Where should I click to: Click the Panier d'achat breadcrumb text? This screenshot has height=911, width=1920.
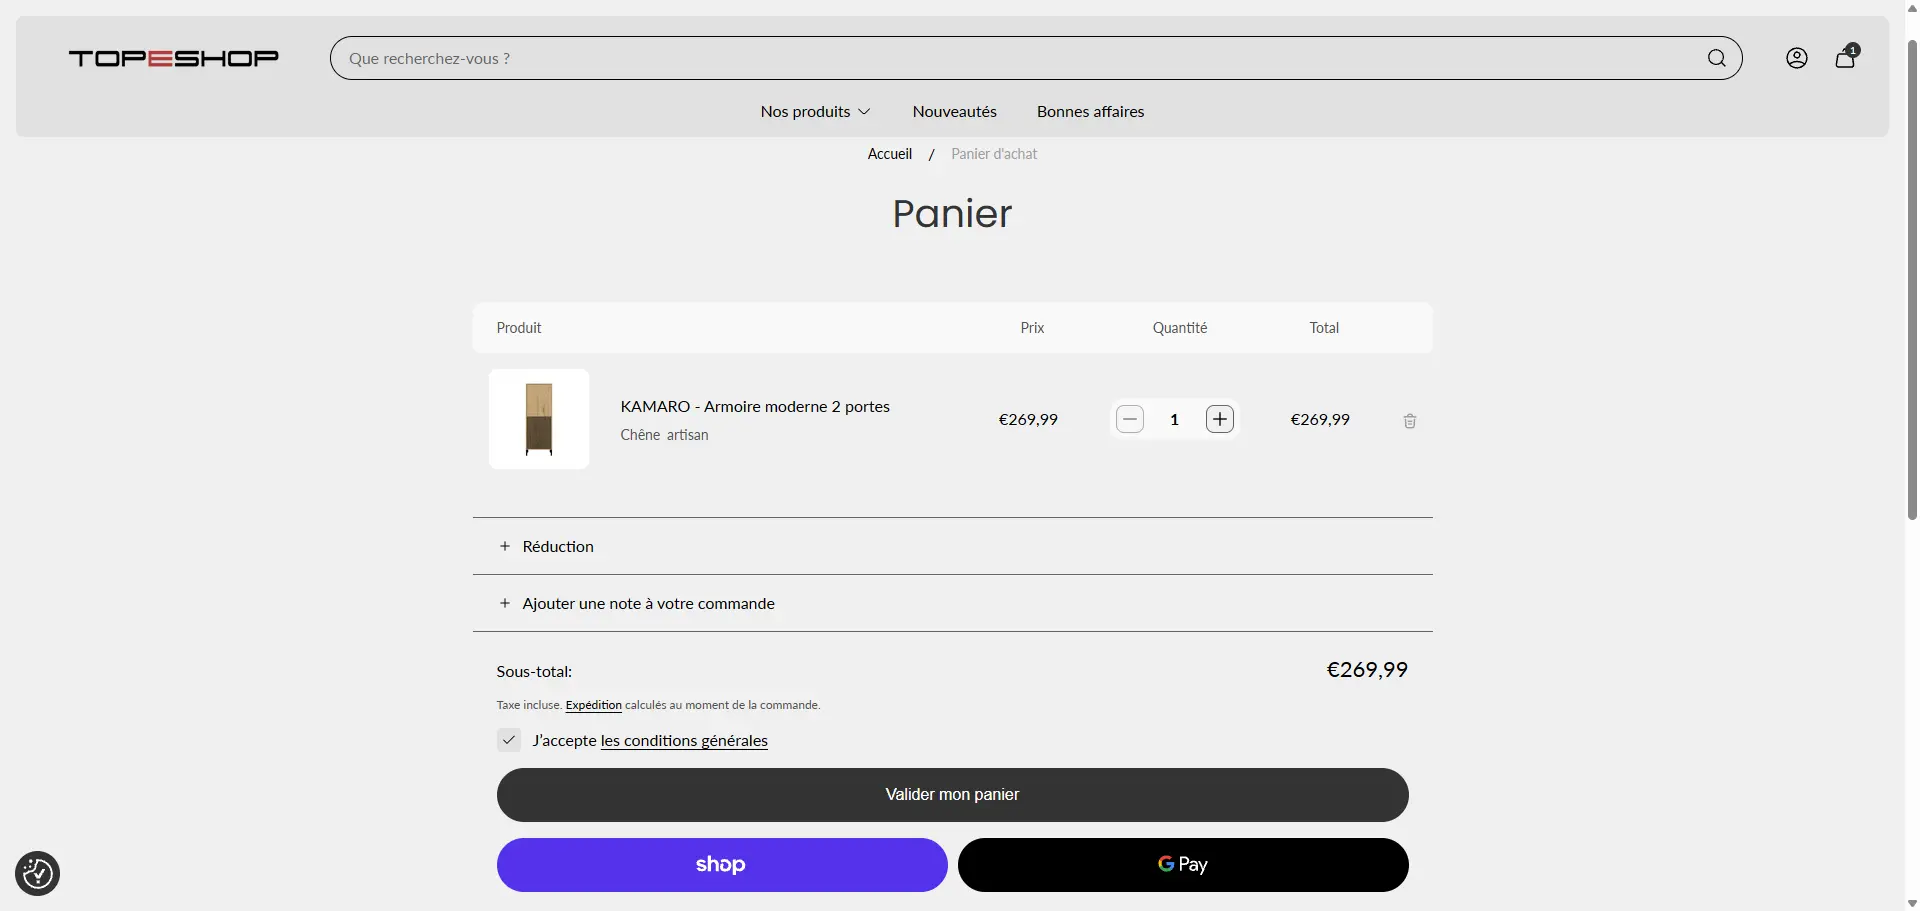point(994,154)
